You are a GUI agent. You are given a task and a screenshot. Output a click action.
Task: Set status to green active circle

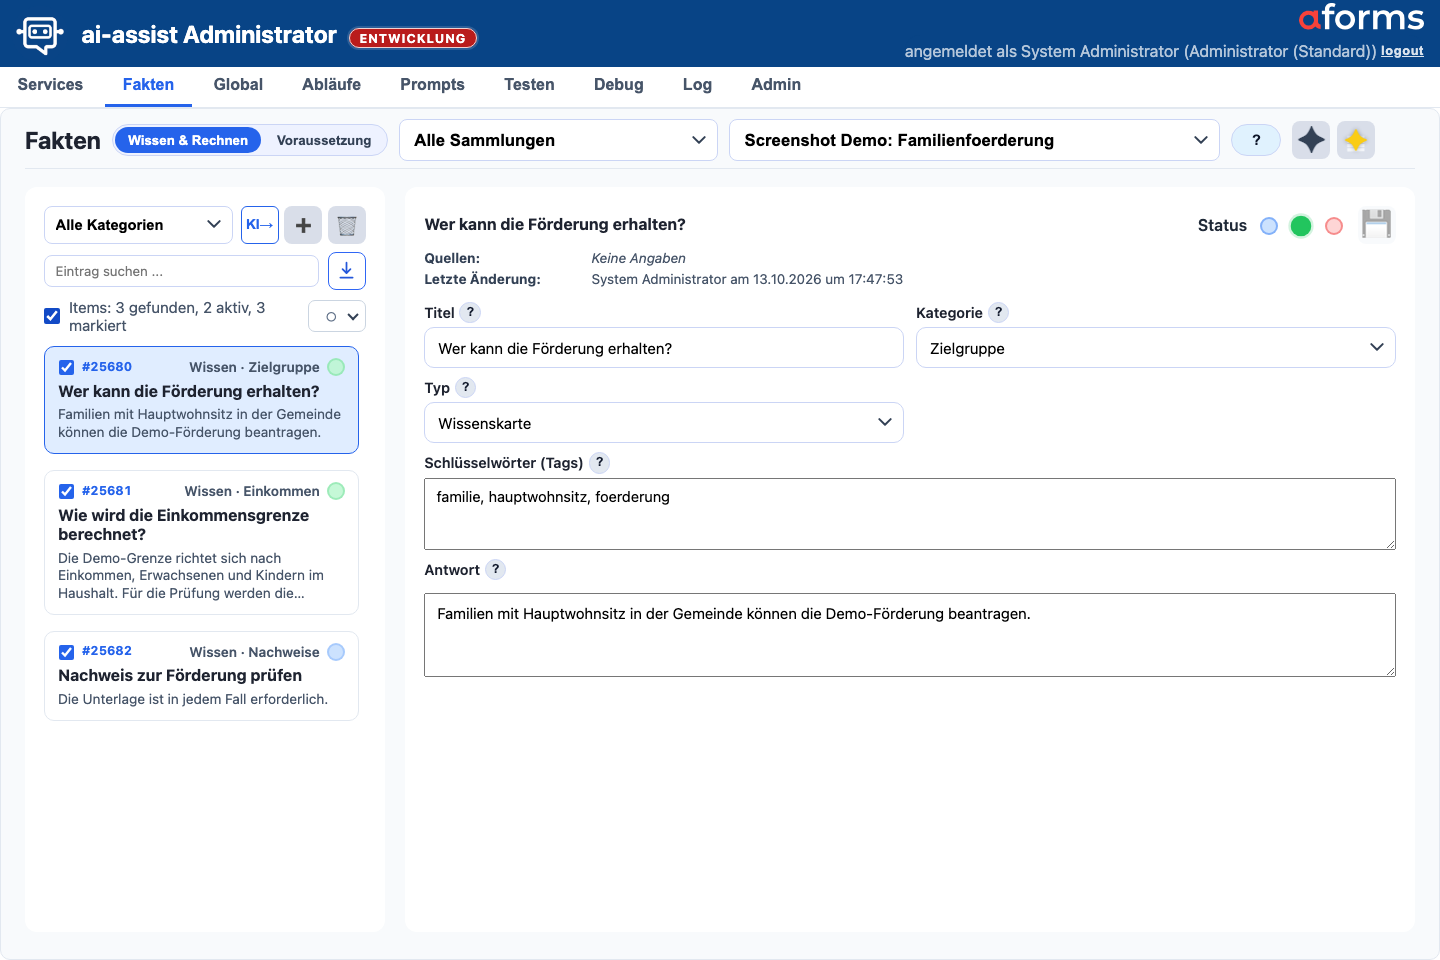1301,226
